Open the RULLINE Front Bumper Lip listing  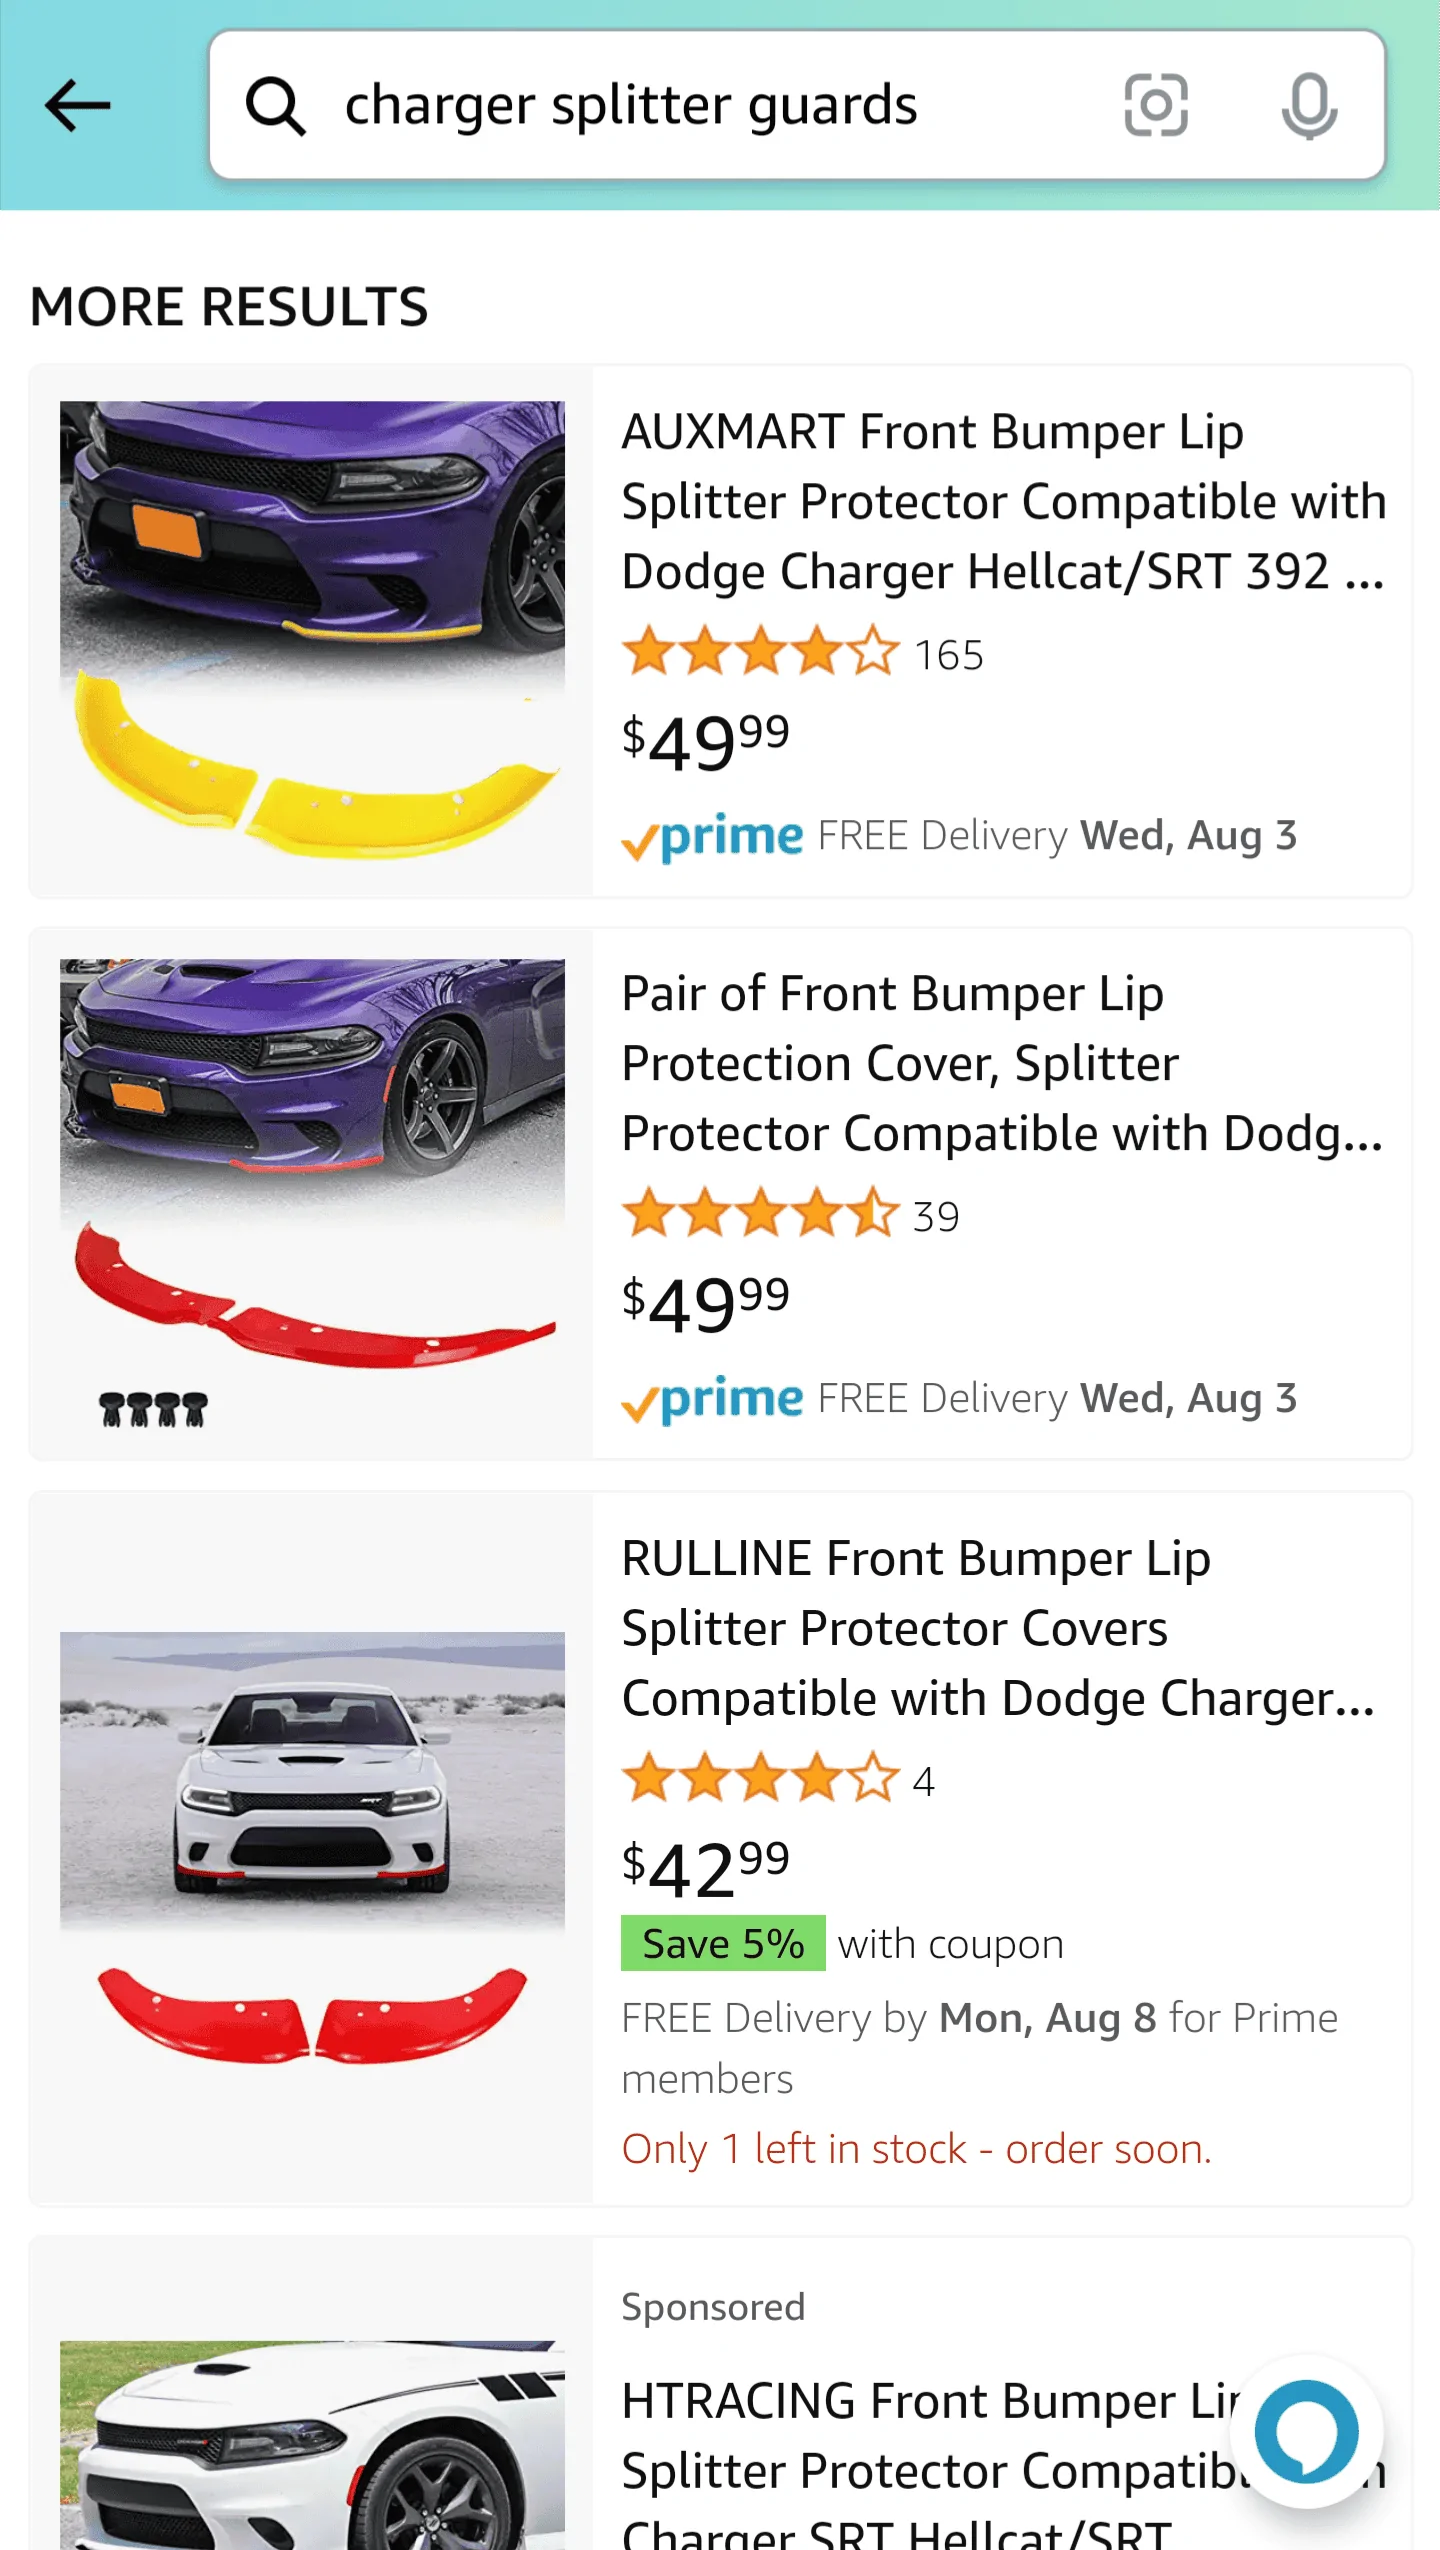coord(998,1628)
